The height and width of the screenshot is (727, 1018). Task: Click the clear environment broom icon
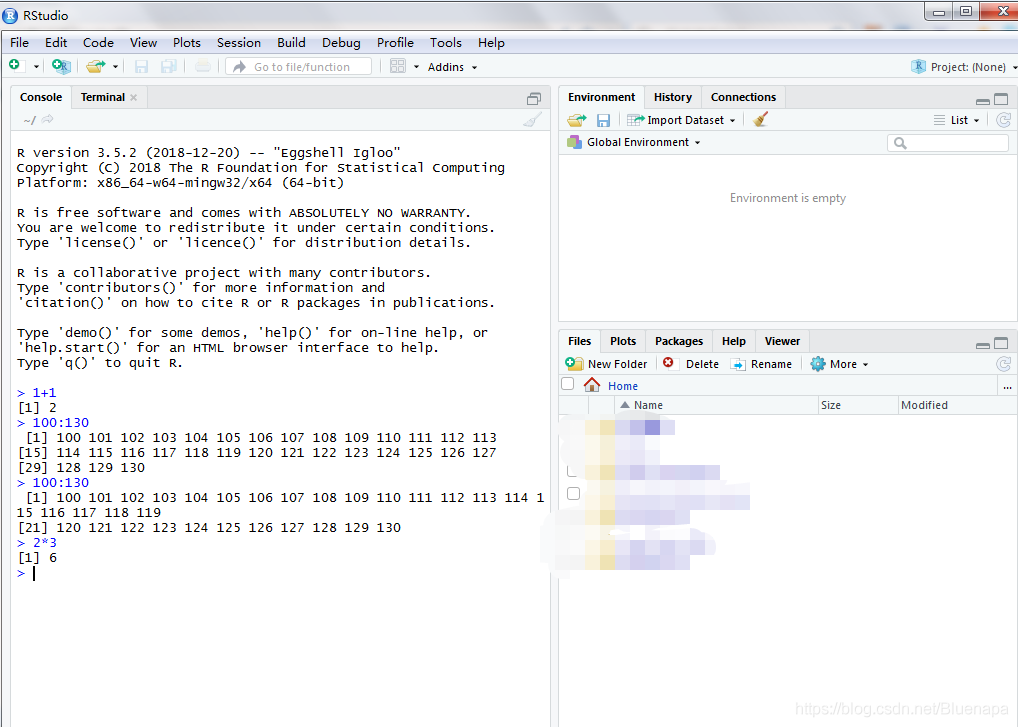760,119
